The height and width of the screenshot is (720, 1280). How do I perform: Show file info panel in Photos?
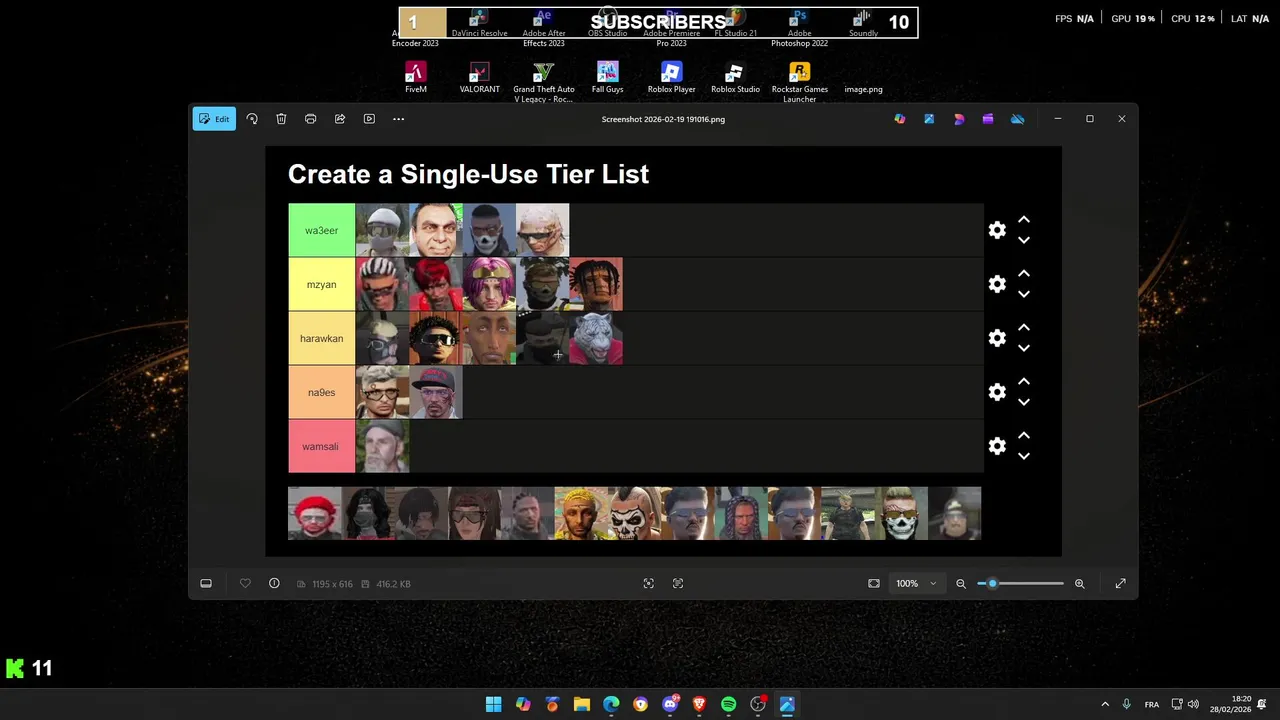point(274,584)
